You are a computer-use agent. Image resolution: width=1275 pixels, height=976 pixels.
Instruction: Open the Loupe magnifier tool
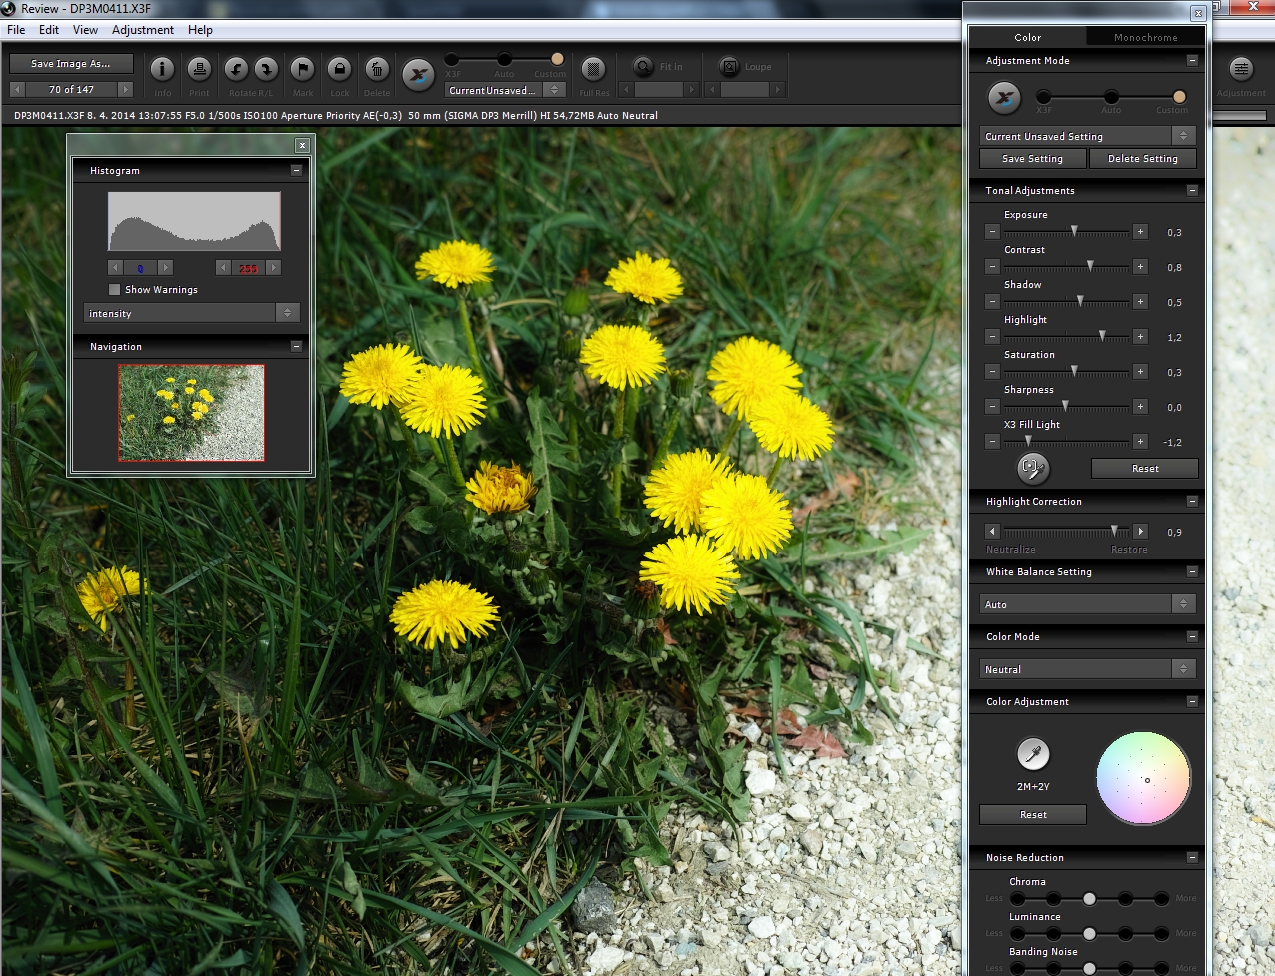(x=730, y=67)
